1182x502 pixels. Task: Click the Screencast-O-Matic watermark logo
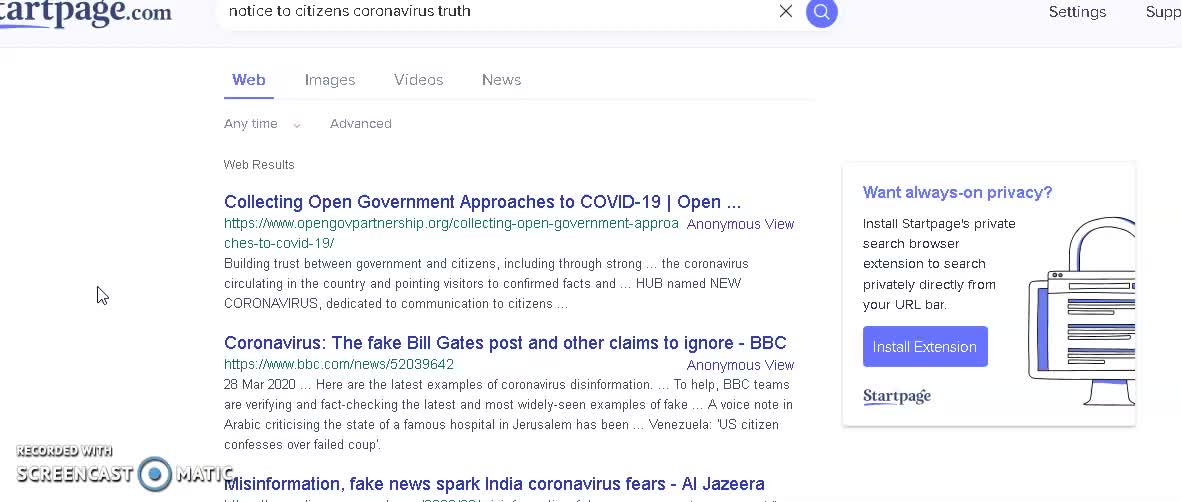tap(124, 467)
